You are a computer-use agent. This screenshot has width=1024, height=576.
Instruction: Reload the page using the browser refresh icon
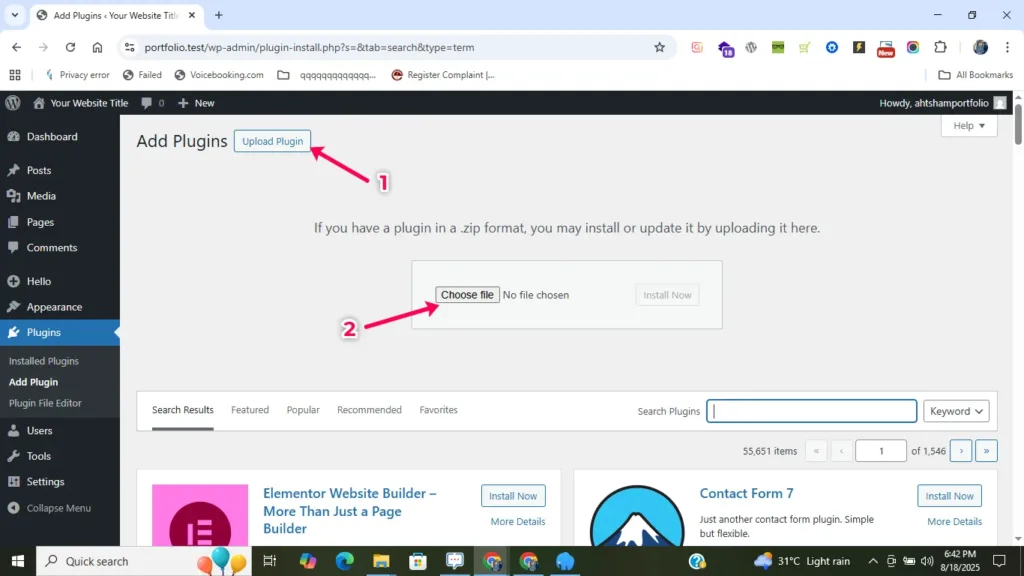tap(70, 47)
